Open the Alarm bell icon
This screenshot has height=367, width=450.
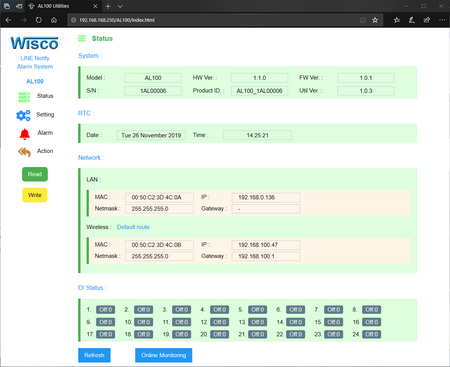[24, 134]
